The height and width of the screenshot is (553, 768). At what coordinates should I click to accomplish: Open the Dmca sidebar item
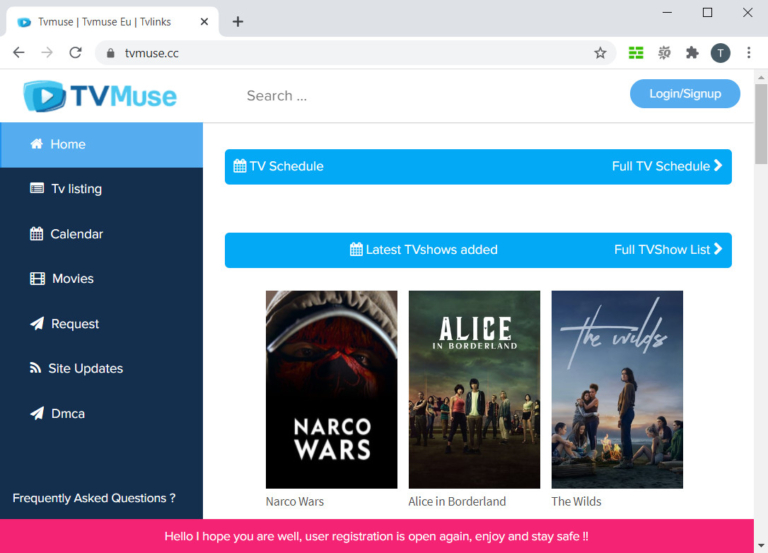(x=69, y=413)
